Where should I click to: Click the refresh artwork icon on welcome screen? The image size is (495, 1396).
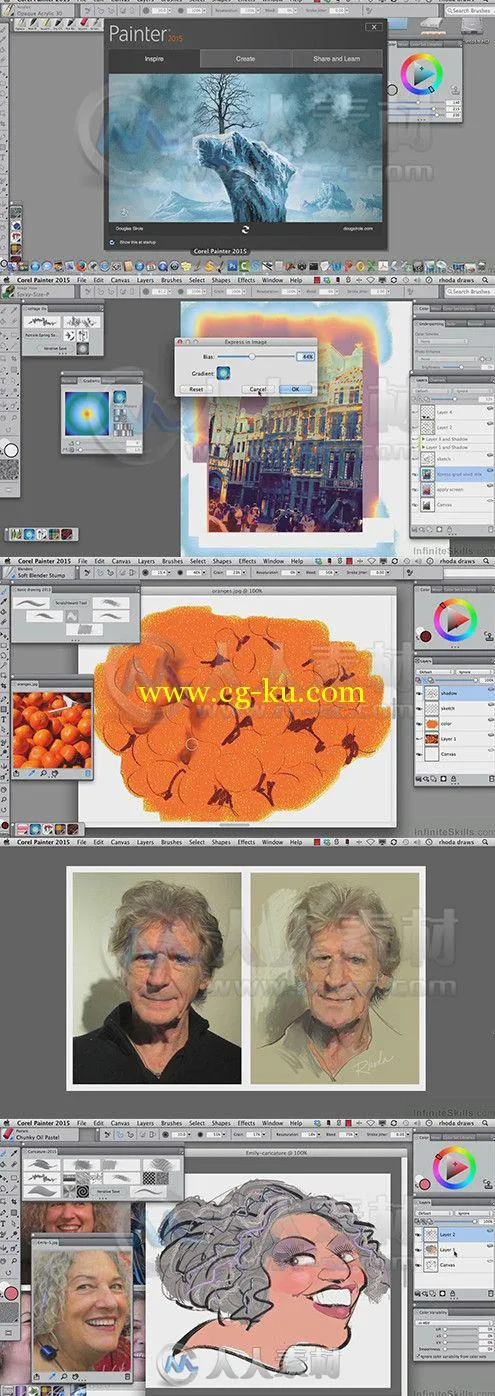tap(244, 228)
